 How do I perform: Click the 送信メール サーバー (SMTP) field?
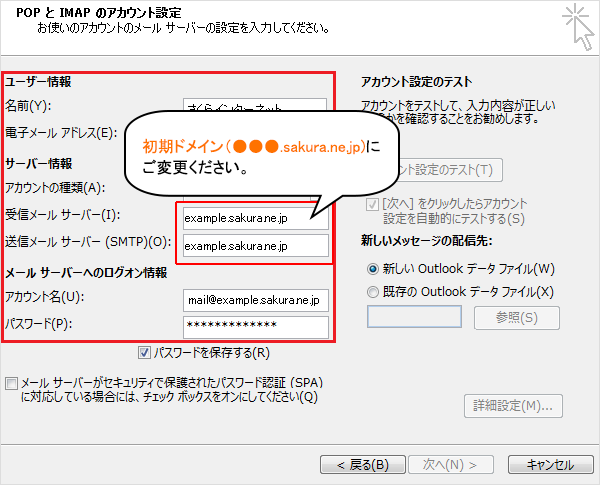pyautogui.click(x=255, y=245)
